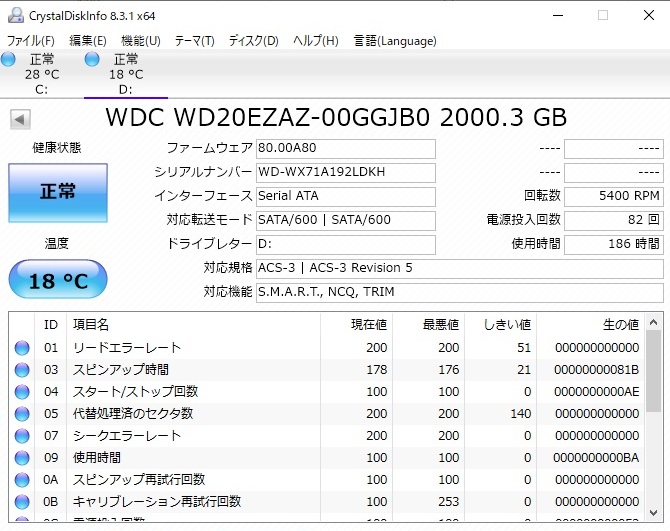Viewport: 670px width, 531px height.
Task: Select the スピンアップ時間 row name
Action: (x=121, y=370)
